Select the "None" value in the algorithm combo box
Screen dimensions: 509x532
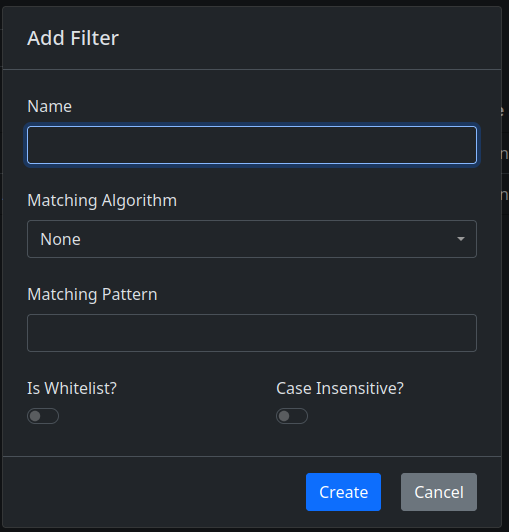click(x=60, y=239)
